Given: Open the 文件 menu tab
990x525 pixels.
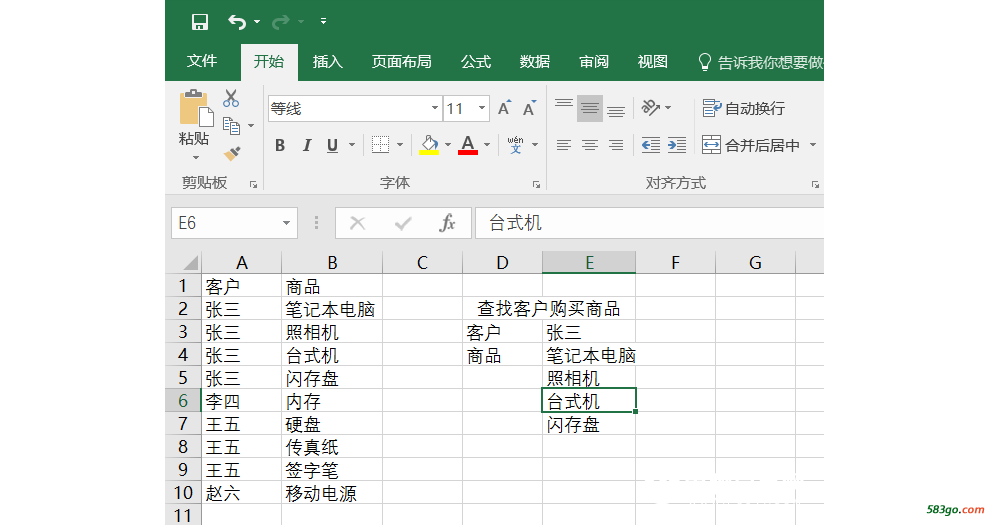Looking at the screenshot, I should (x=202, y=61).
